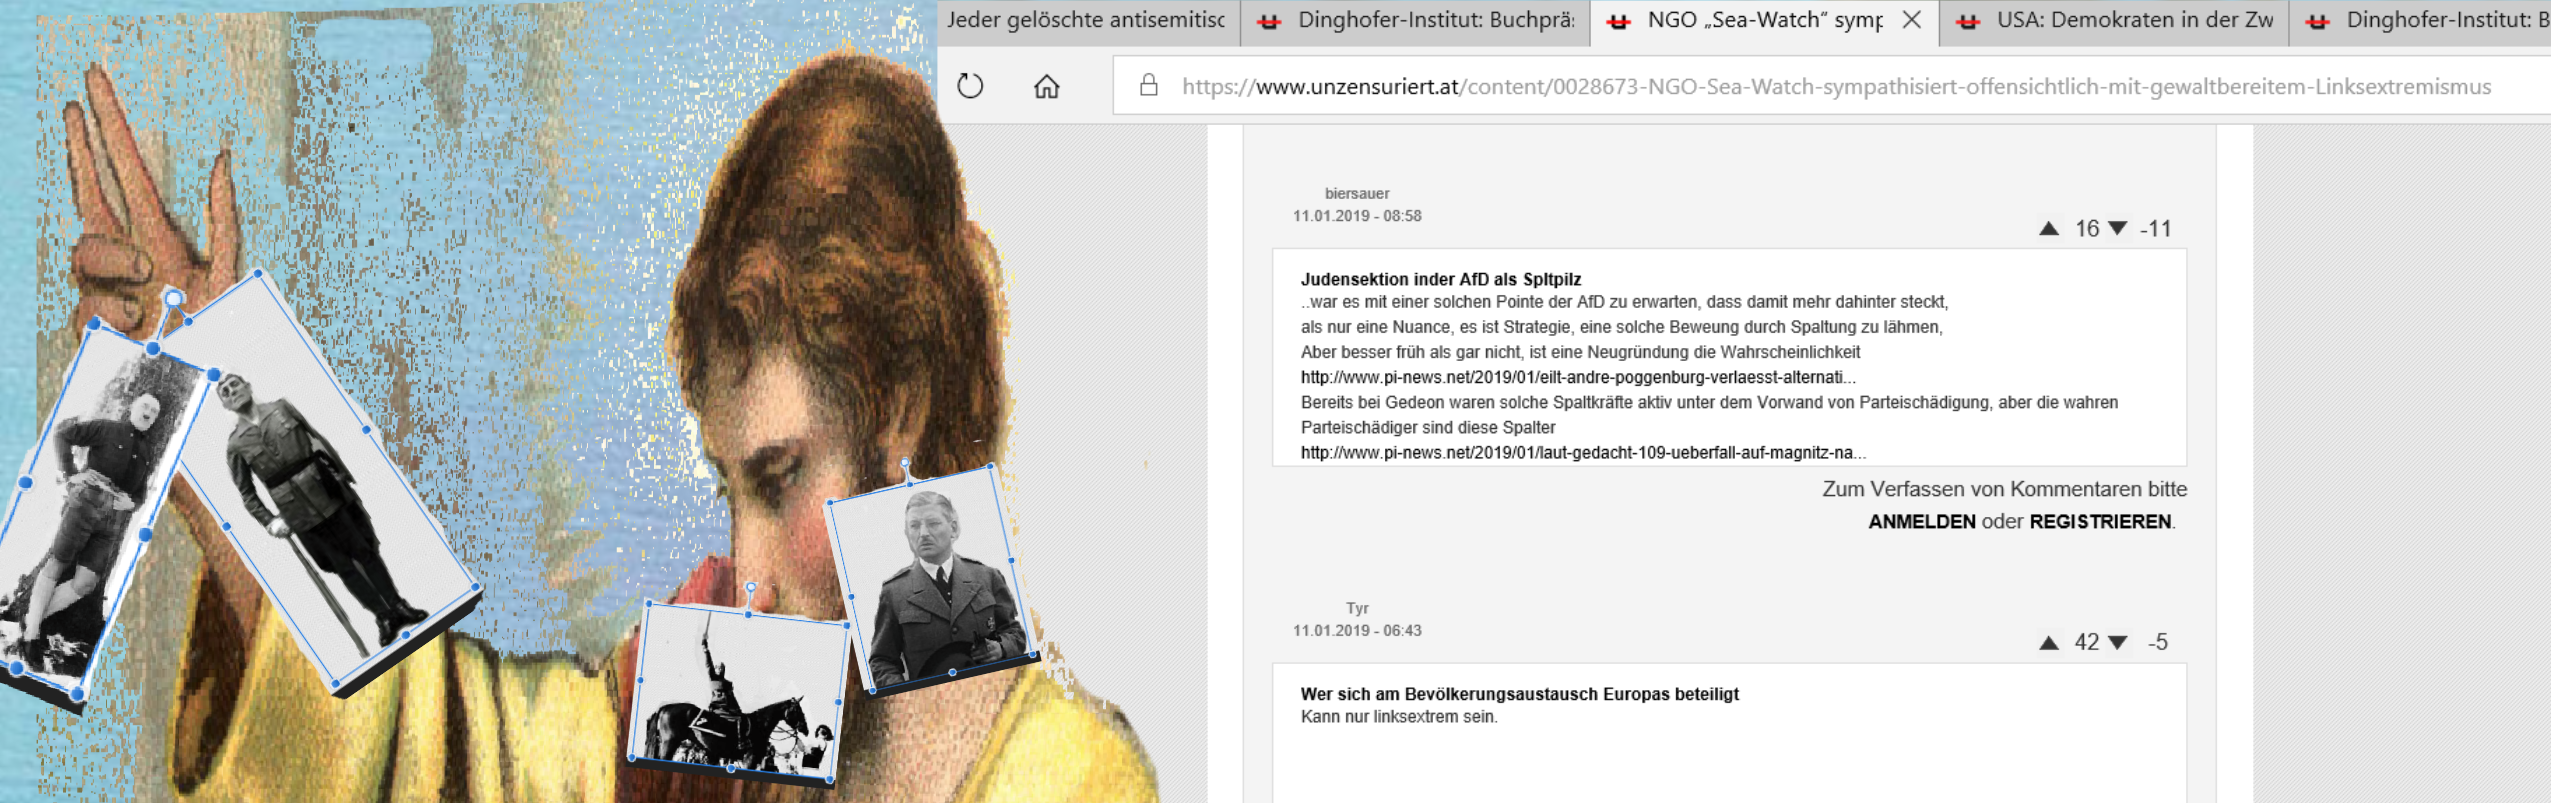
Task: Downvote the comment by Tyr
Action: (2117, 643)
